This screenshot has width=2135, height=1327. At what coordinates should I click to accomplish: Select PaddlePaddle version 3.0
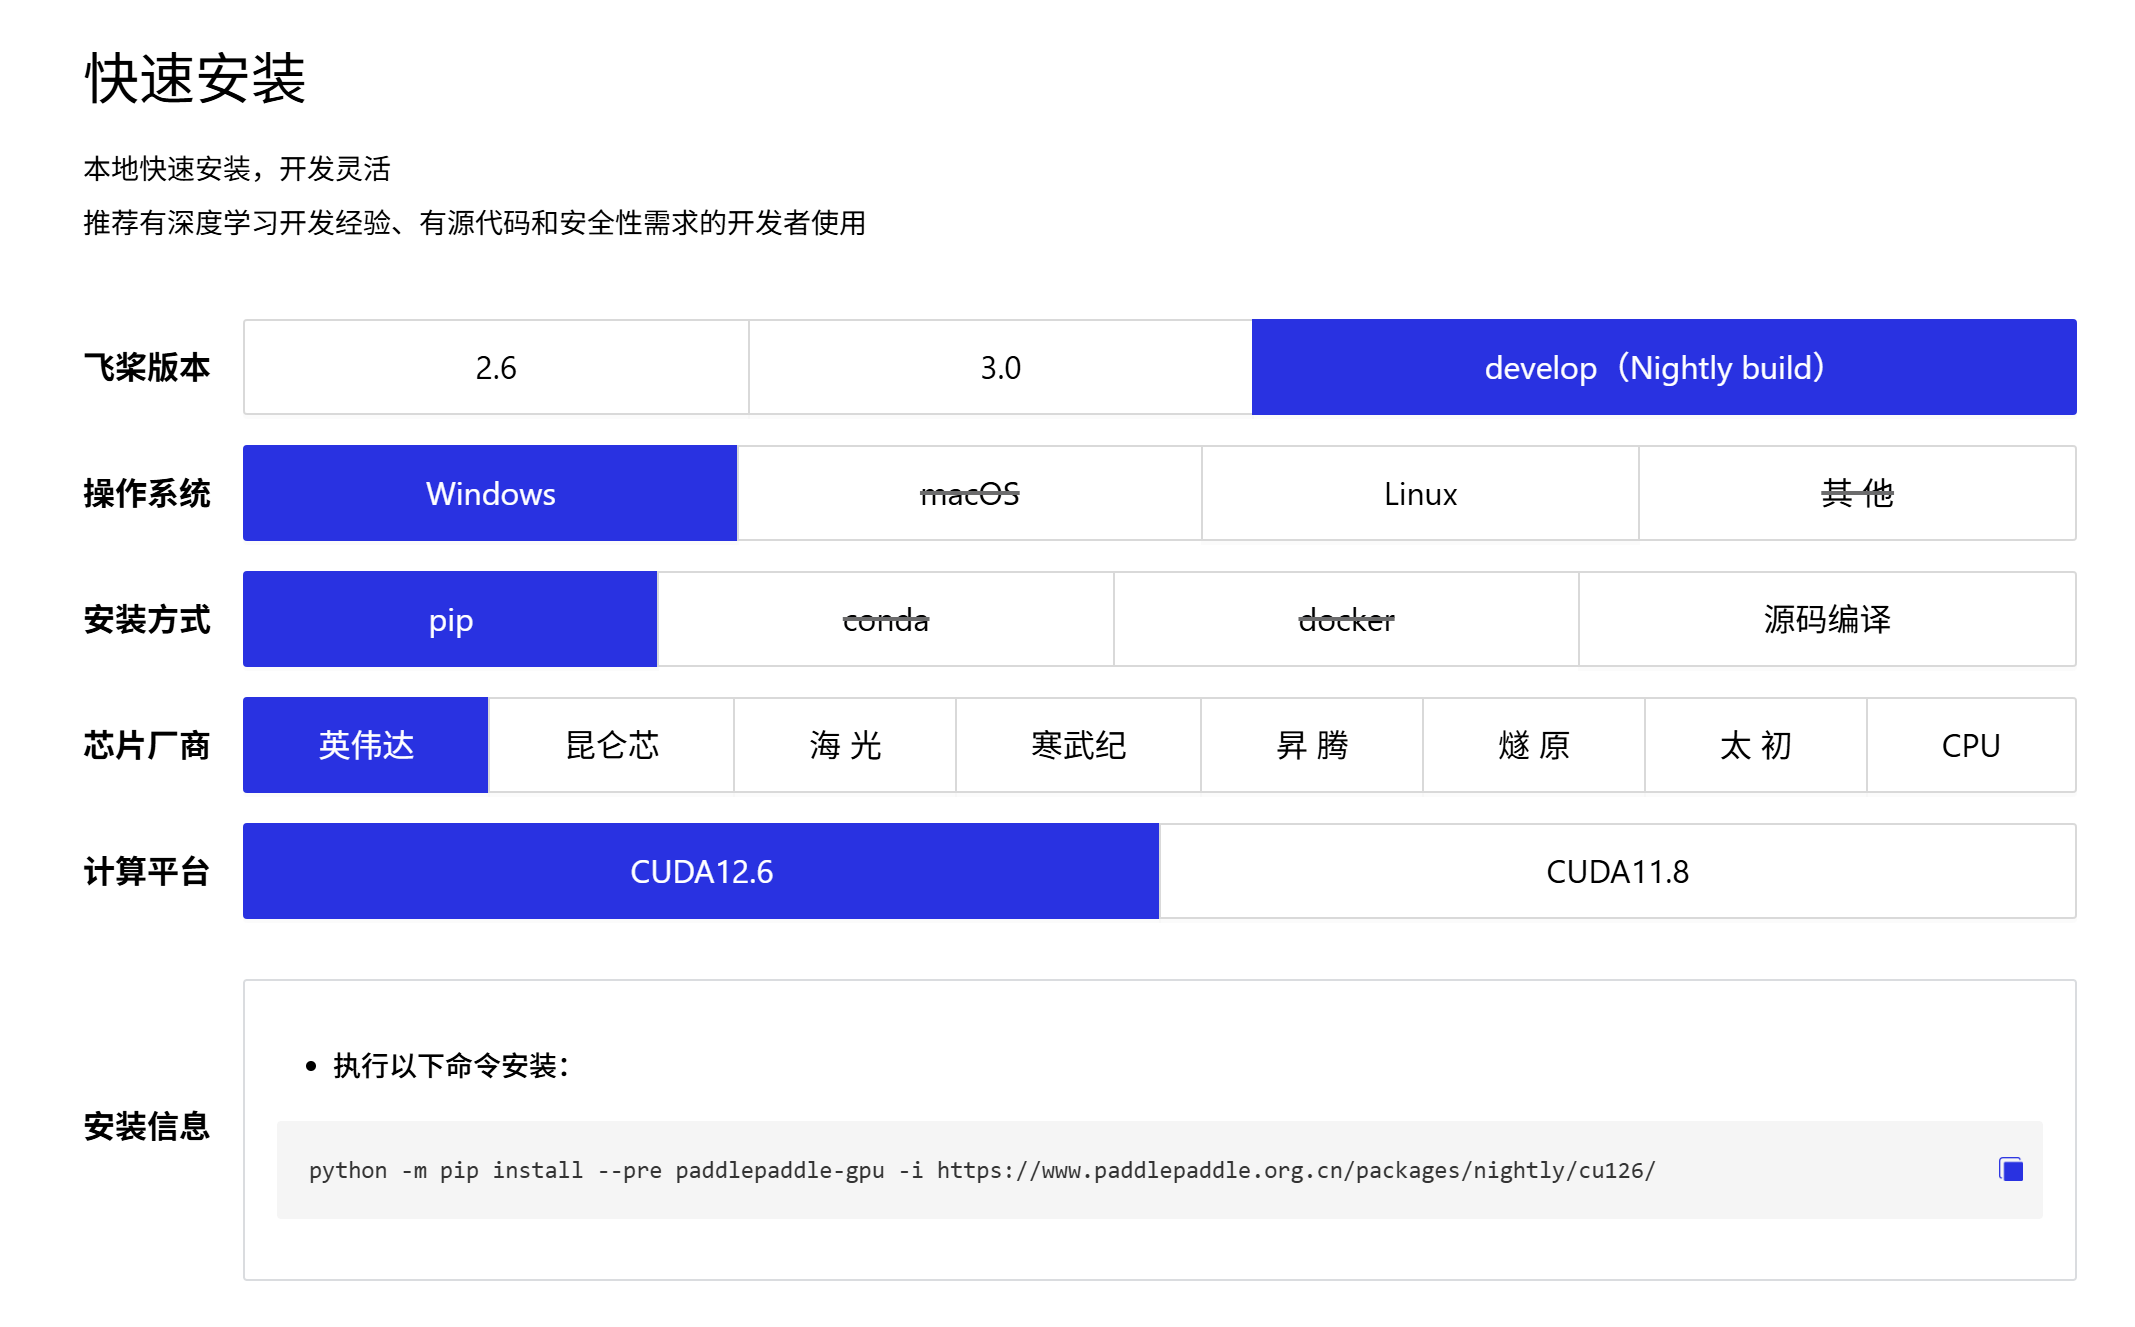tap(1000, 367)
